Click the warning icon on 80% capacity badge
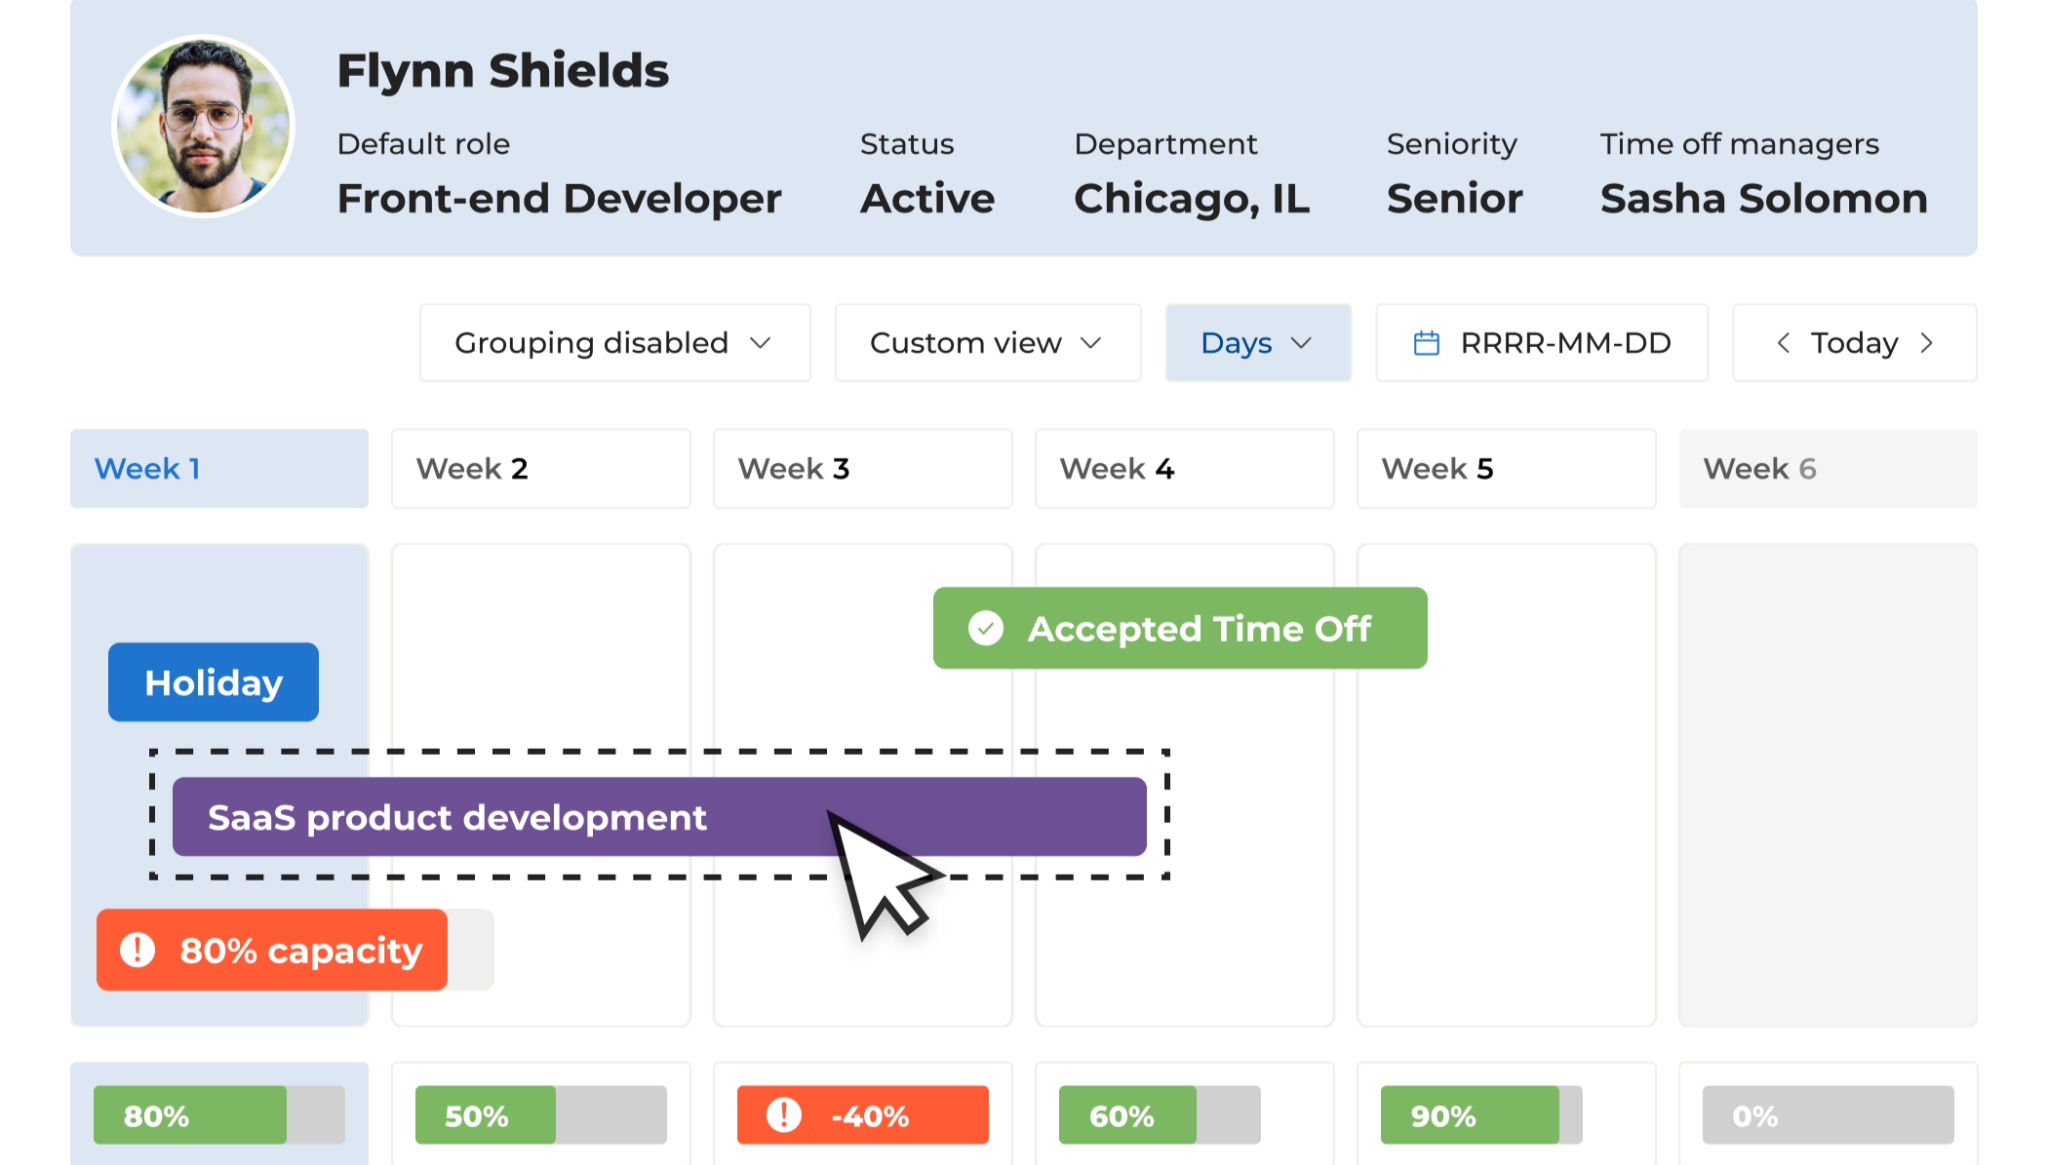Screen dimensions: 2048x1165 tap(138, 950)
